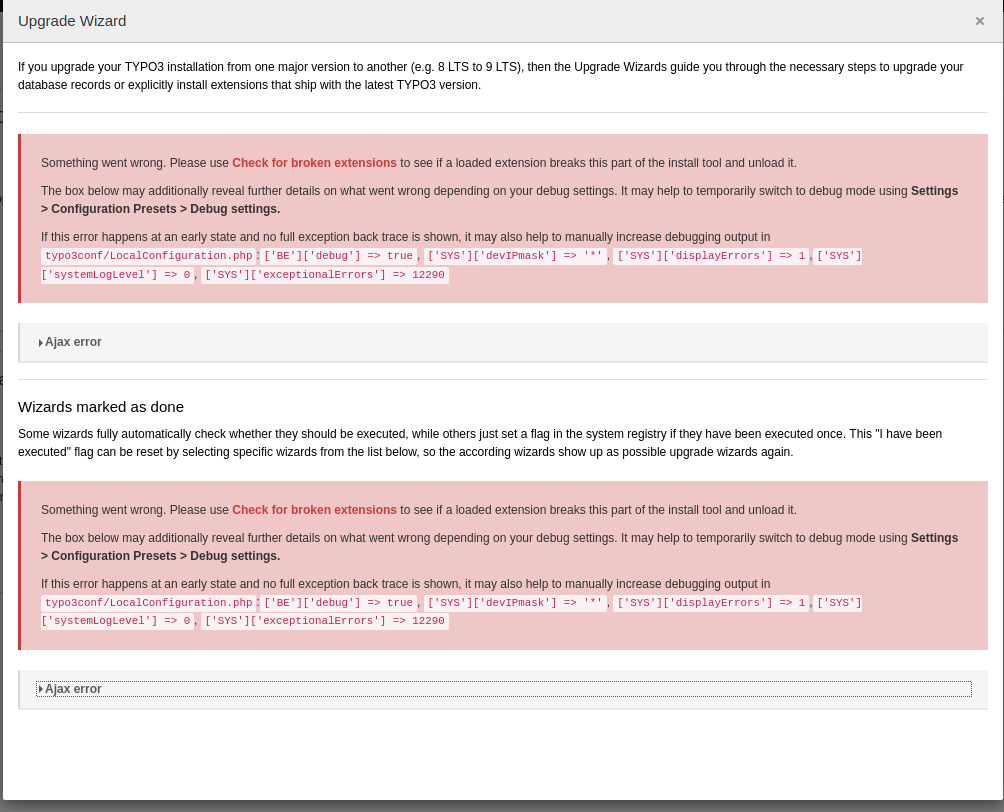Open first 'Check for broken extensions' link
The width and height of the screenshot is (1004, 812).
click(314, 163)
